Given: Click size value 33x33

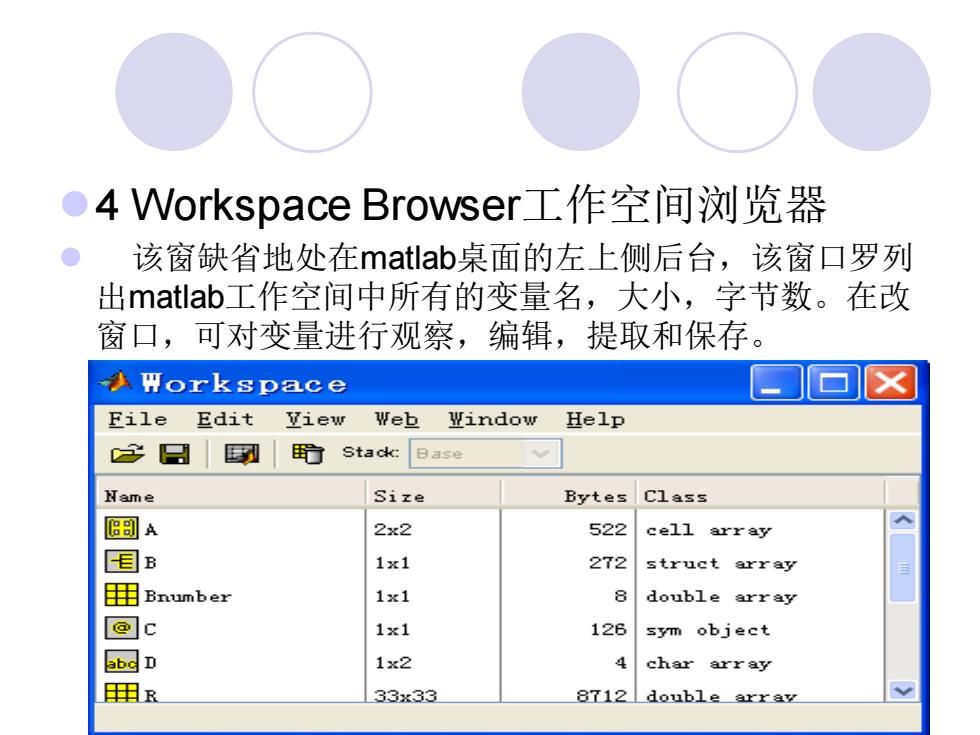Looking at the screenshot, I should 405,694.
